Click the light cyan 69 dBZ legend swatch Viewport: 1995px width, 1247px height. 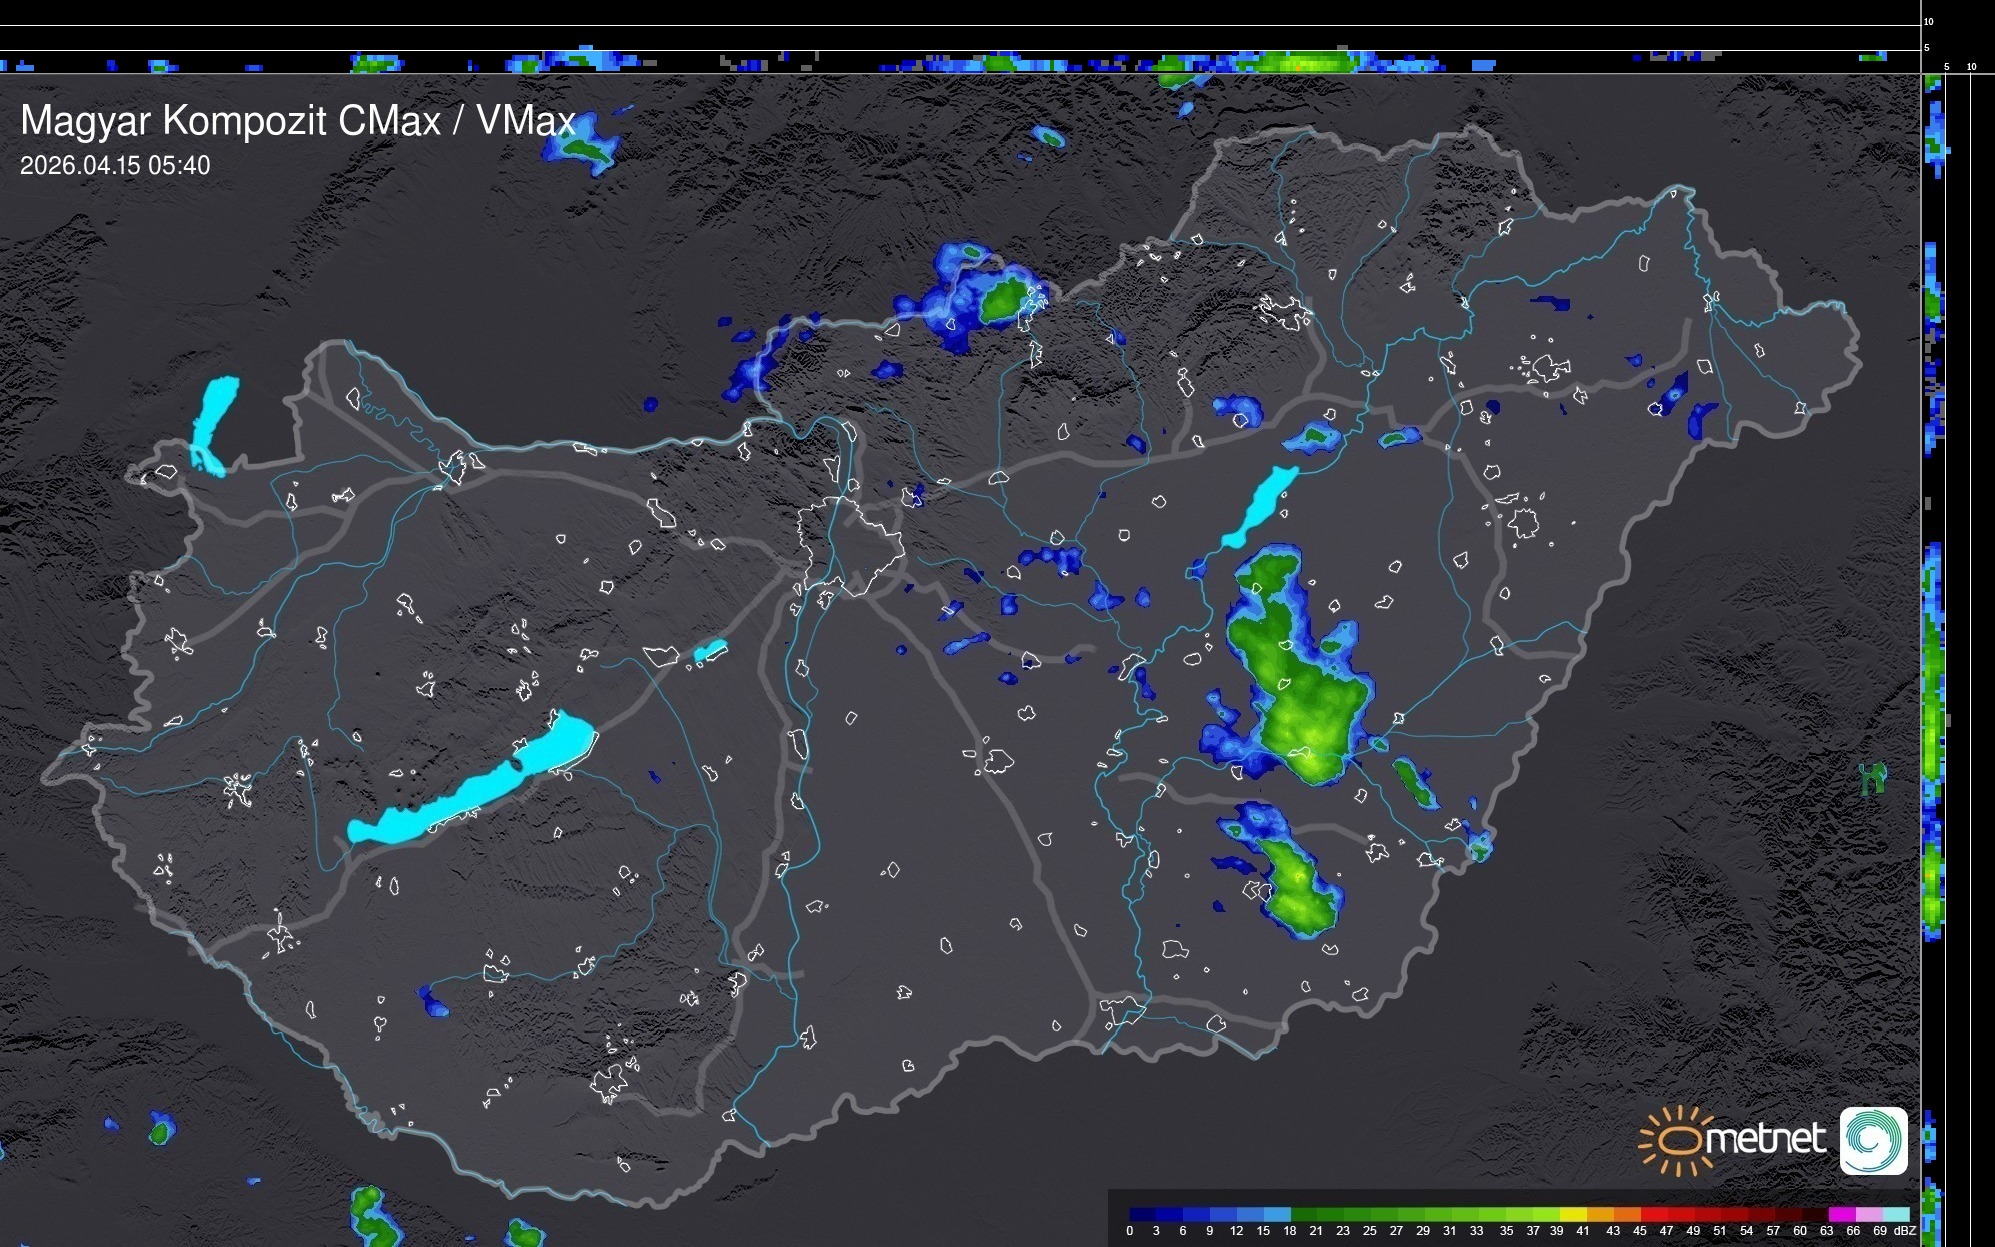[1894, 1214]
